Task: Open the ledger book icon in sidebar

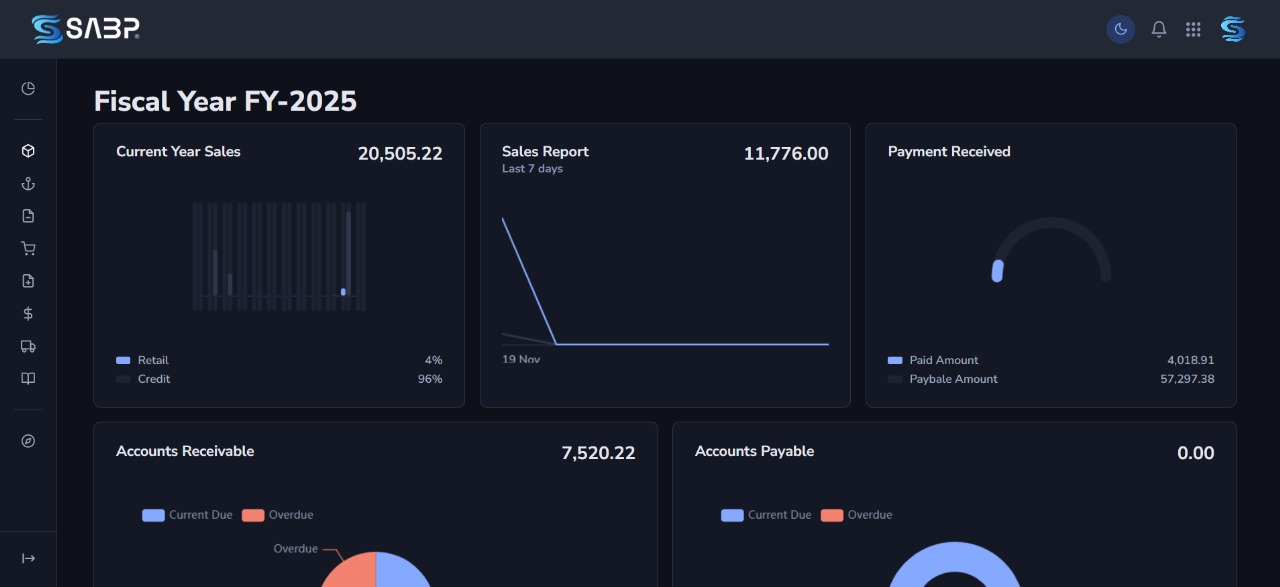Action: click(27, 378)
